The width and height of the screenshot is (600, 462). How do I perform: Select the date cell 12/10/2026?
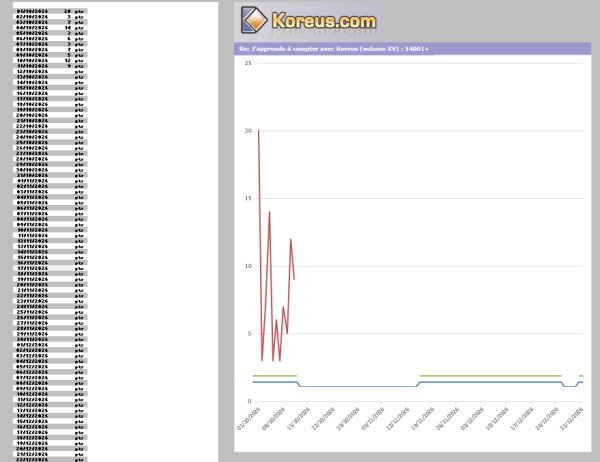pyautogui.click(x=32, y=72)
